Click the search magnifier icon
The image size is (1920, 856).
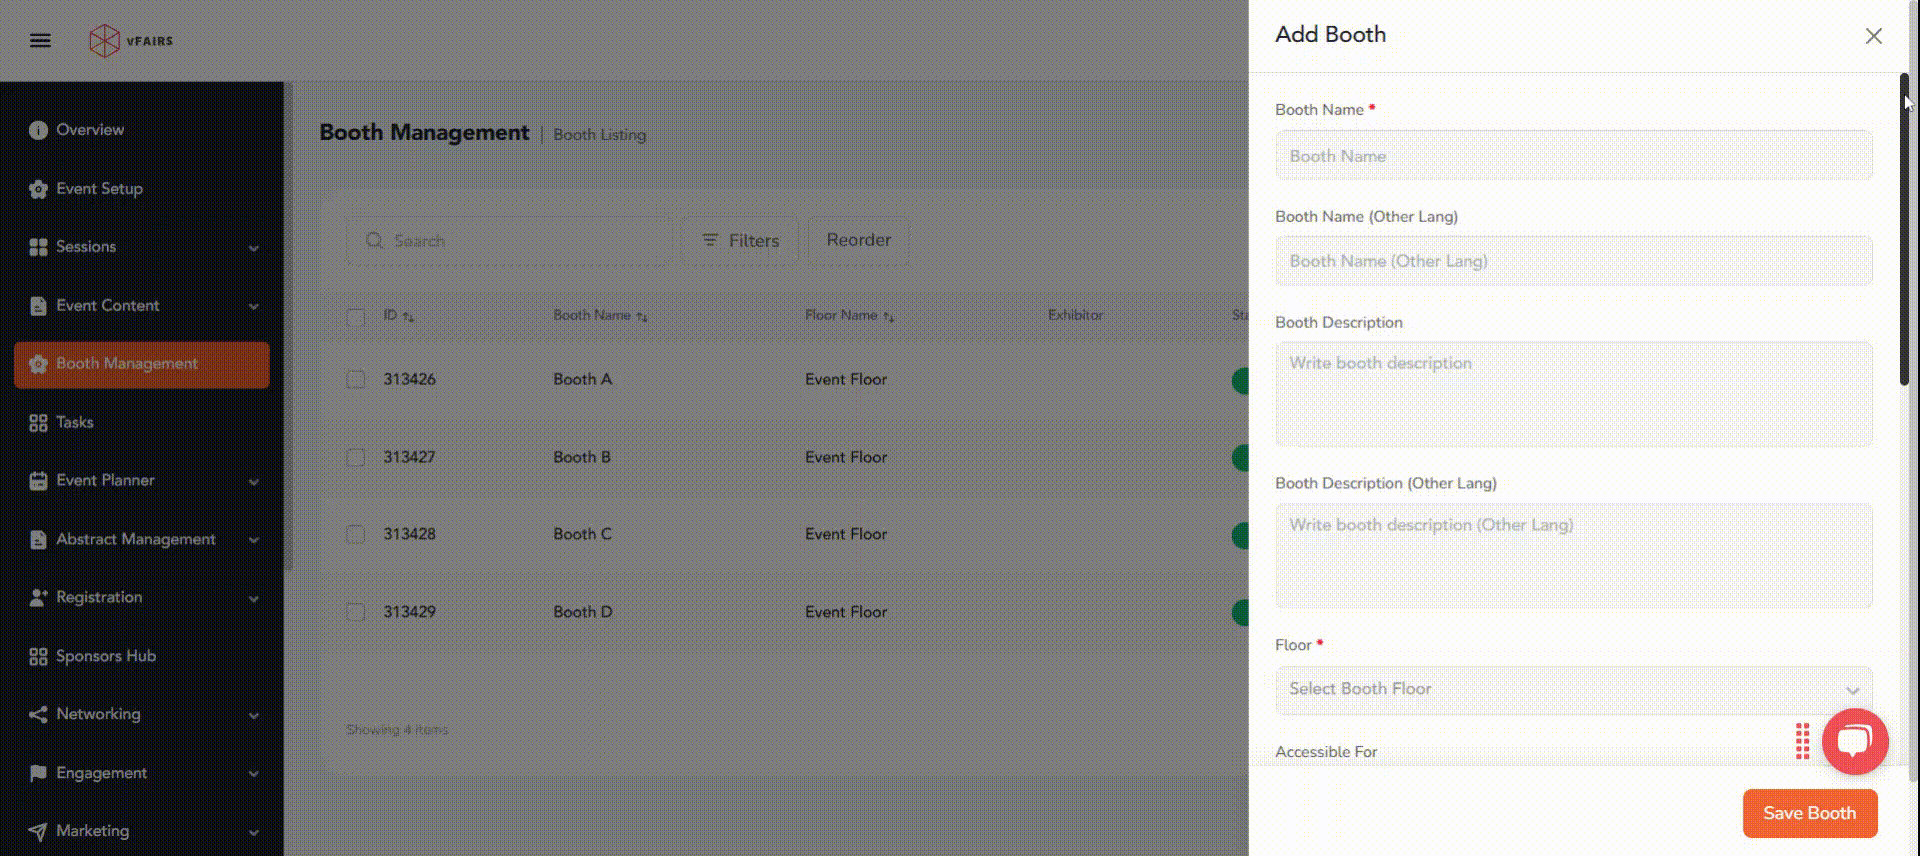tap(375, 241)
